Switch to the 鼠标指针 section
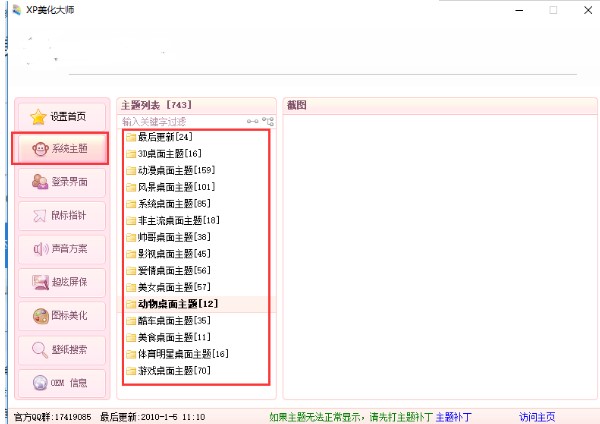The width and height of the screenshot is (600, 424). pos(62,216)
